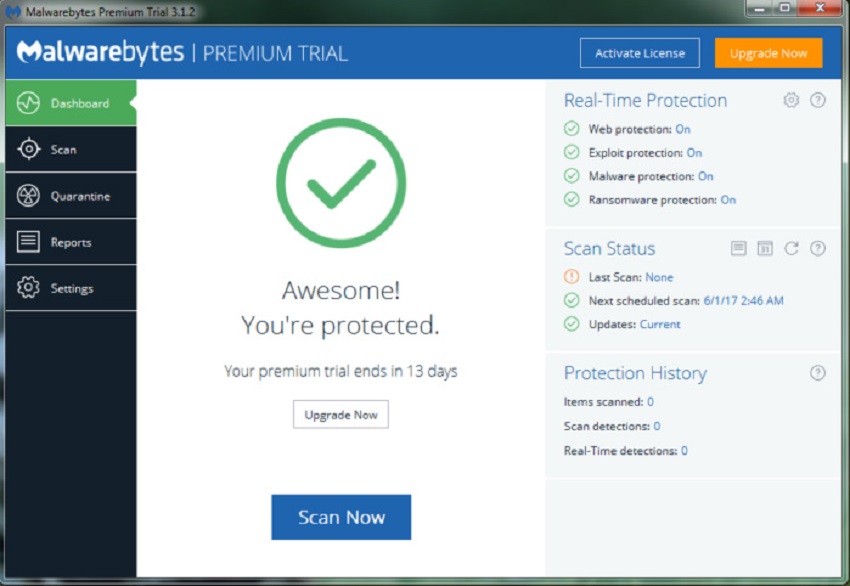Open scan scheduler calendar icon

point(765,248)
